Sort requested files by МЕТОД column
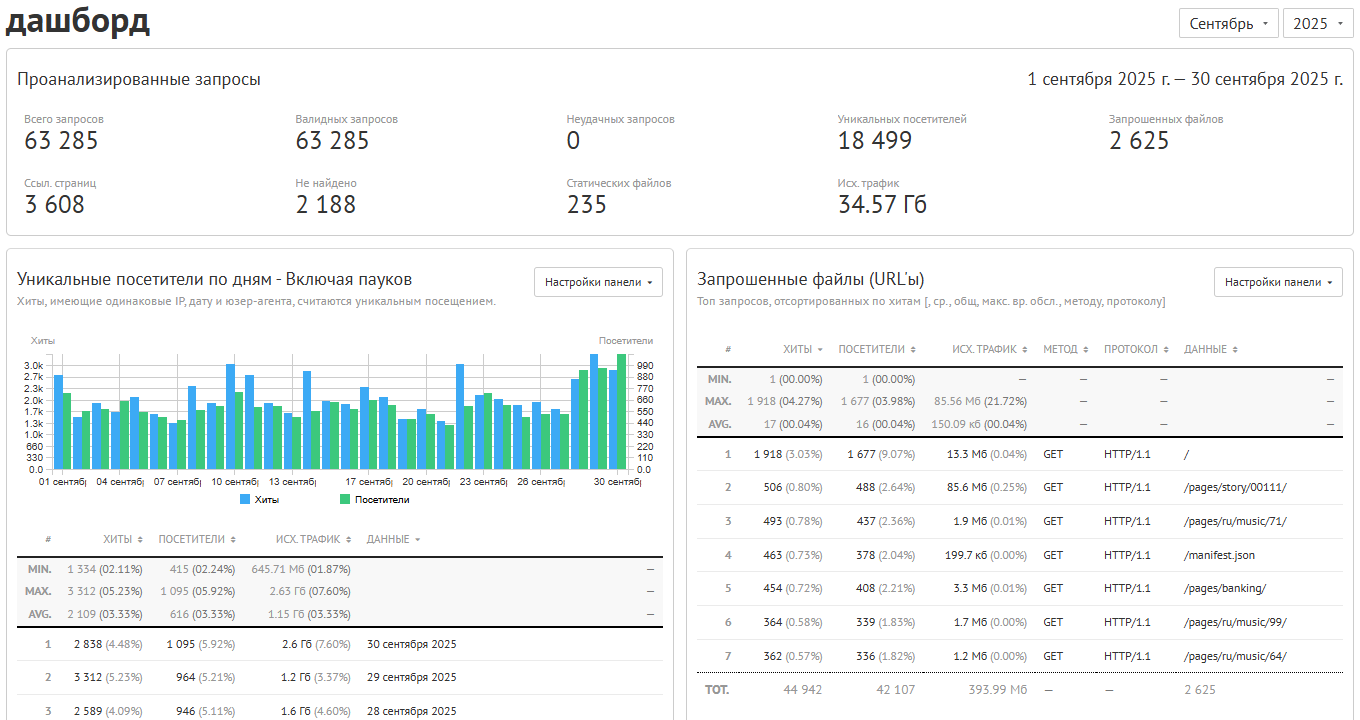Viewport: 1360px width, 720px height. [x=1066, y=349]
